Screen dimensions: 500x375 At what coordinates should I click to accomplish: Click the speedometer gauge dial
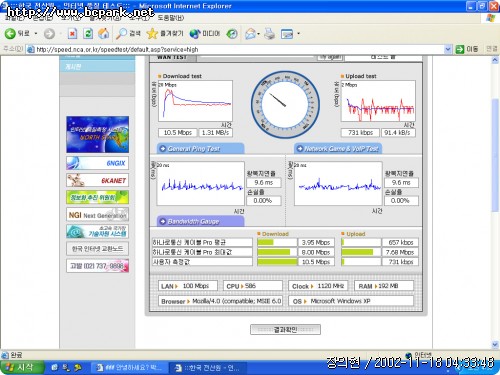285,105
